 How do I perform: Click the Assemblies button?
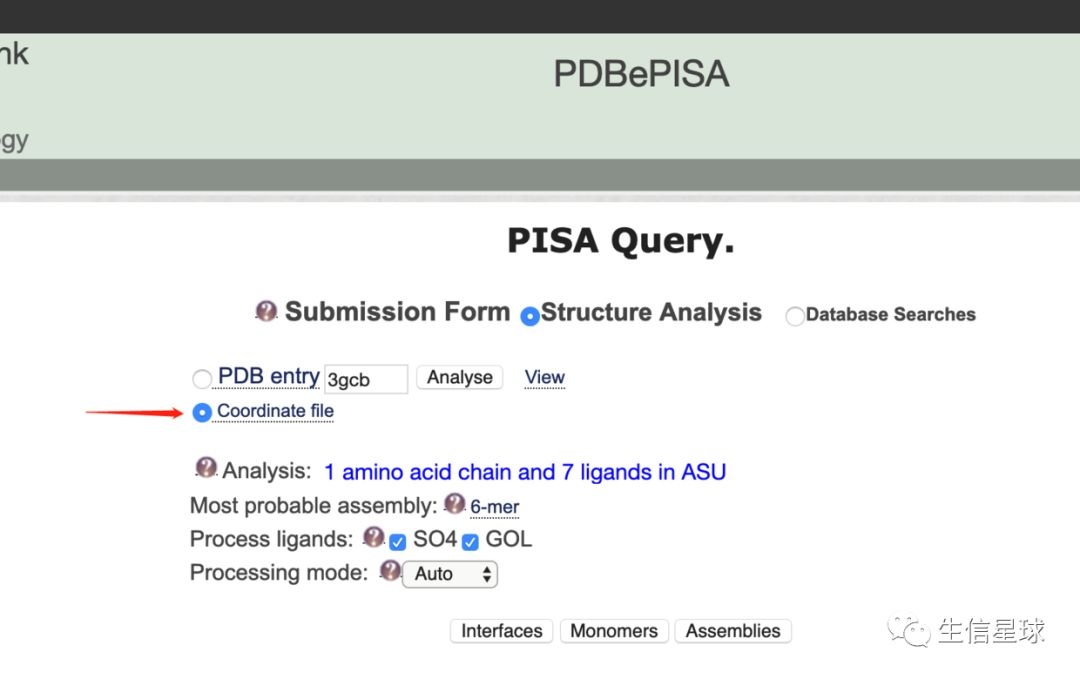[x=733, y=631]
